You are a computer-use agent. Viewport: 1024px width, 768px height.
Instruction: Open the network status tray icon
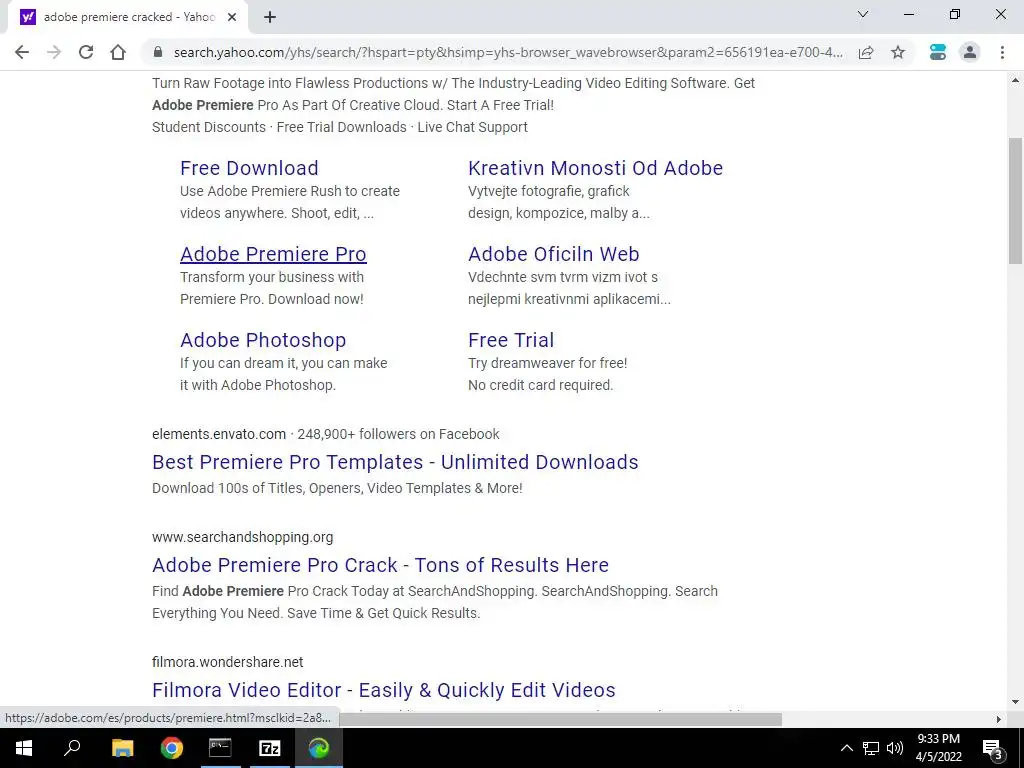[x=871, y=748]
